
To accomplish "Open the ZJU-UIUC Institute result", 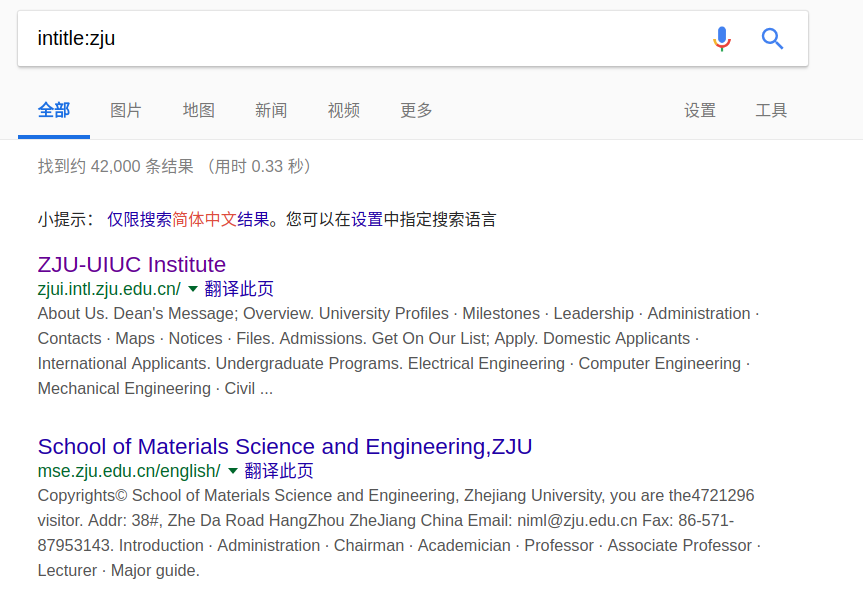I will [132, 265].
